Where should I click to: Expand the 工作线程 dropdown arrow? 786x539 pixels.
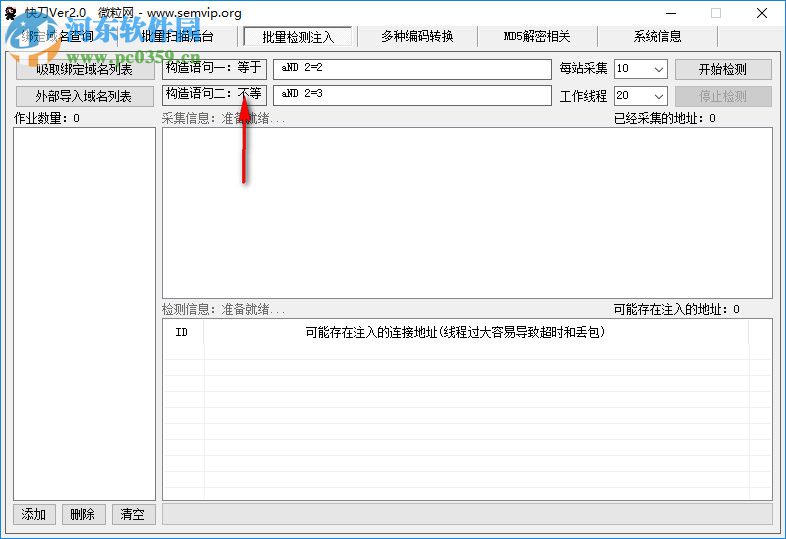click(x=659, y=96)
